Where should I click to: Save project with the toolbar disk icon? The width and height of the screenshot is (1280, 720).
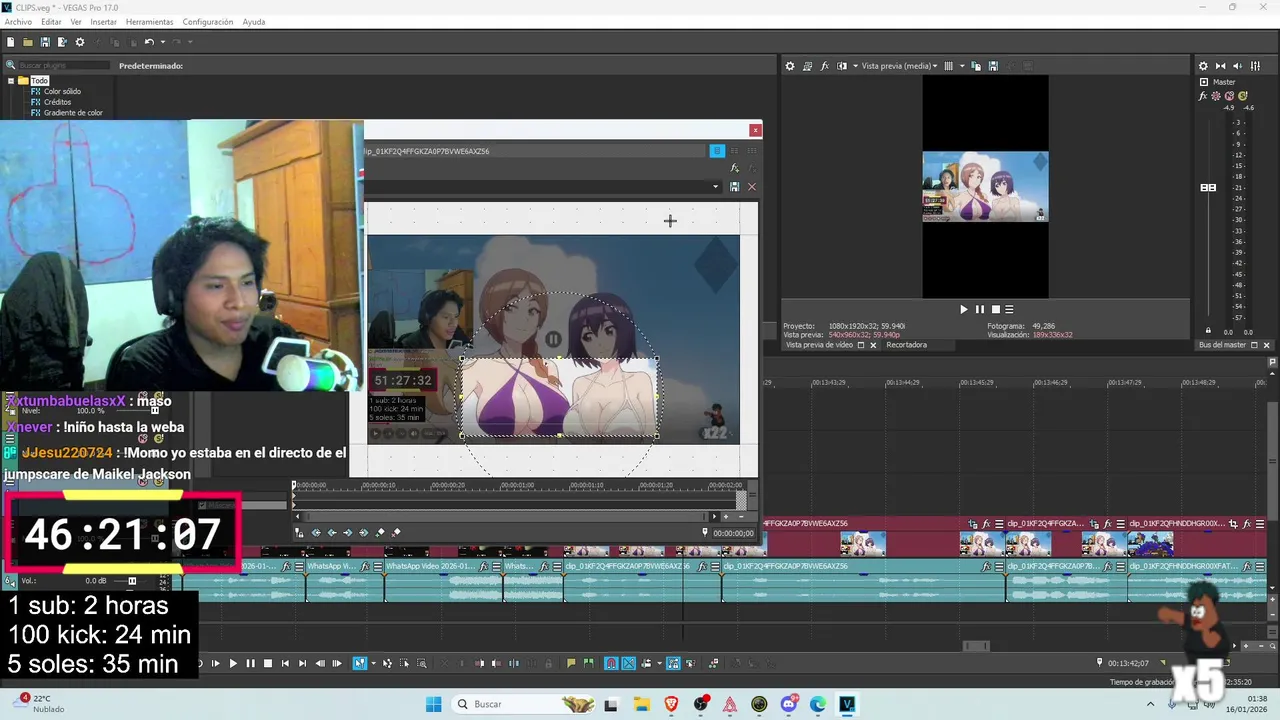click(45, 42)
